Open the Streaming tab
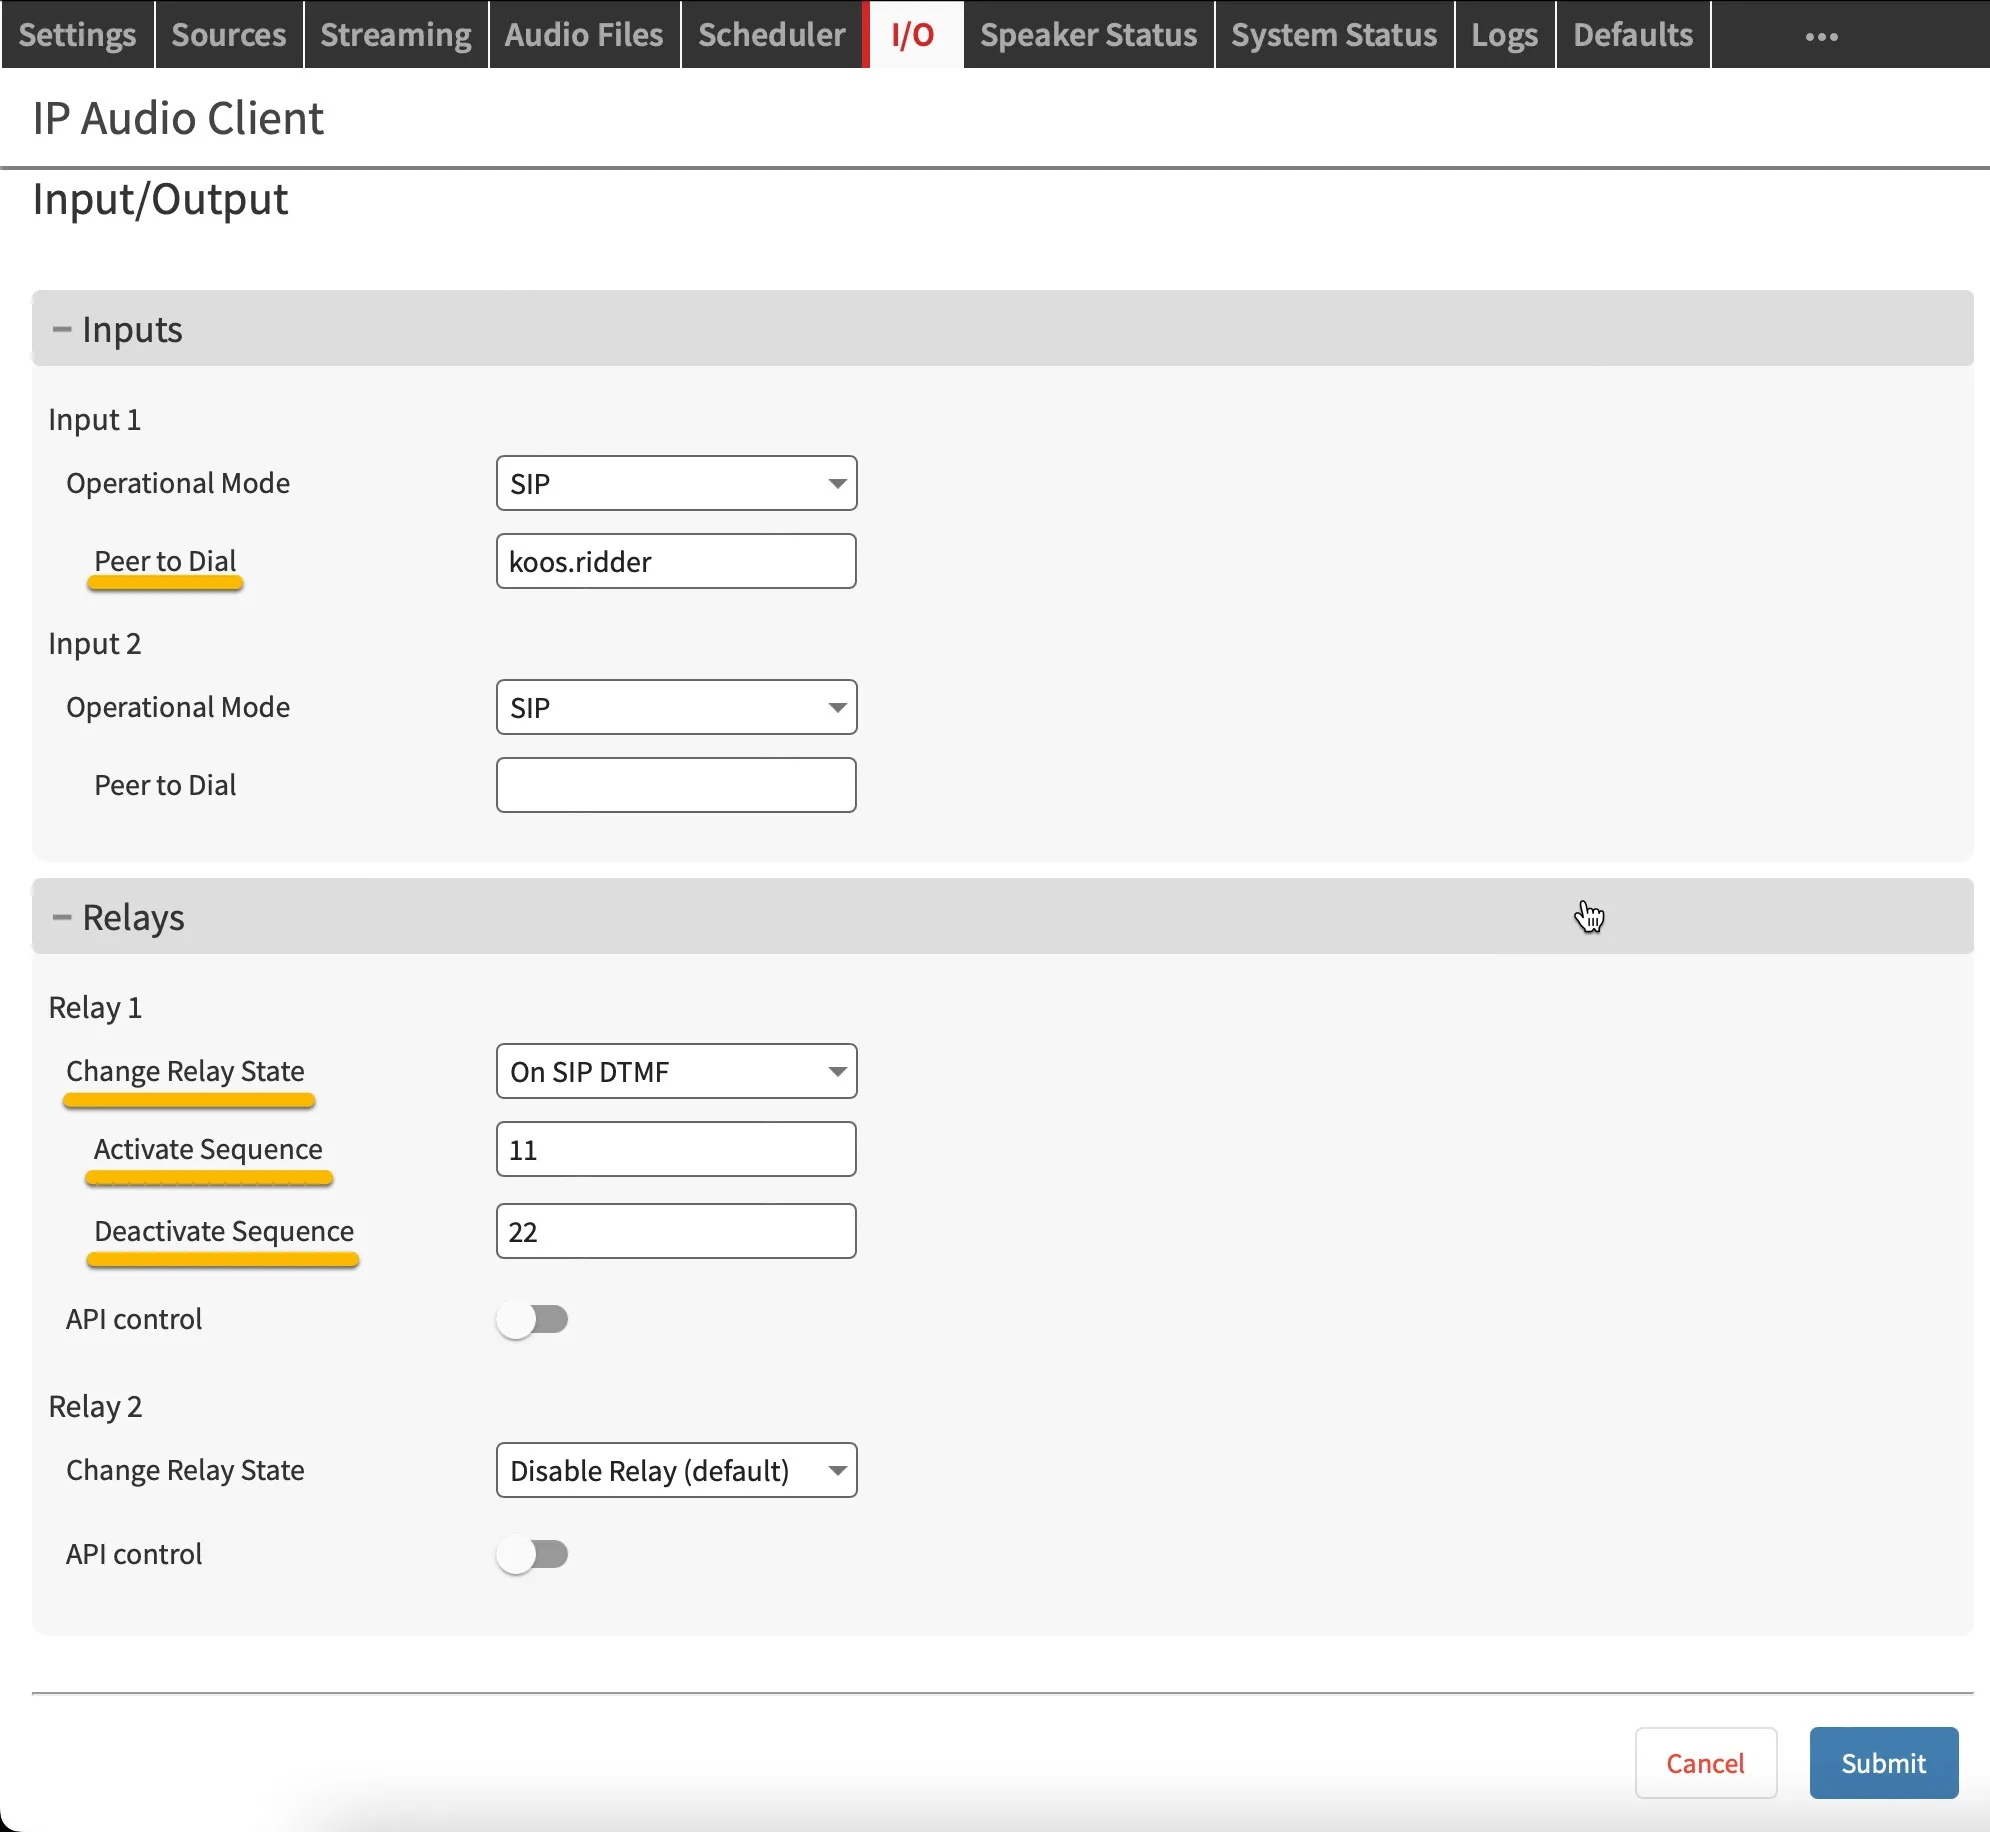The height and width of the screenshot is (1832, 1990). coord(396,35)
